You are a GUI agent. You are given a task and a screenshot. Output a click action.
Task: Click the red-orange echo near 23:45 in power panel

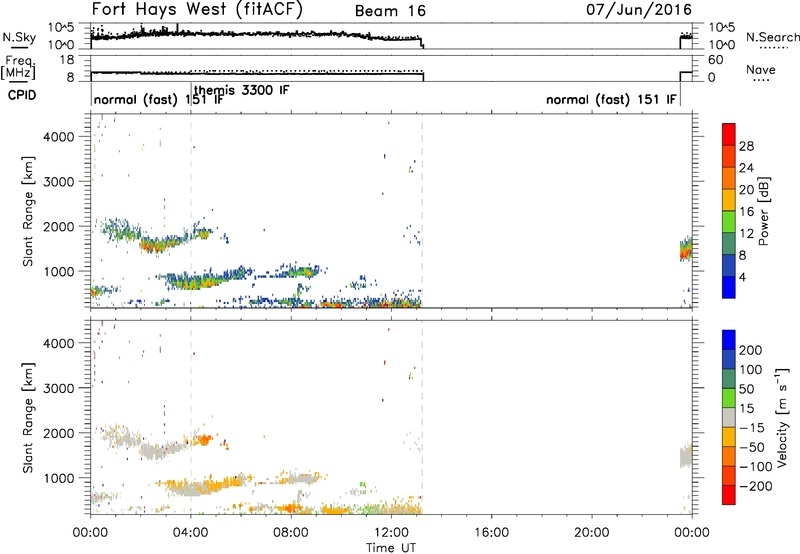click(x=686, y=250)
